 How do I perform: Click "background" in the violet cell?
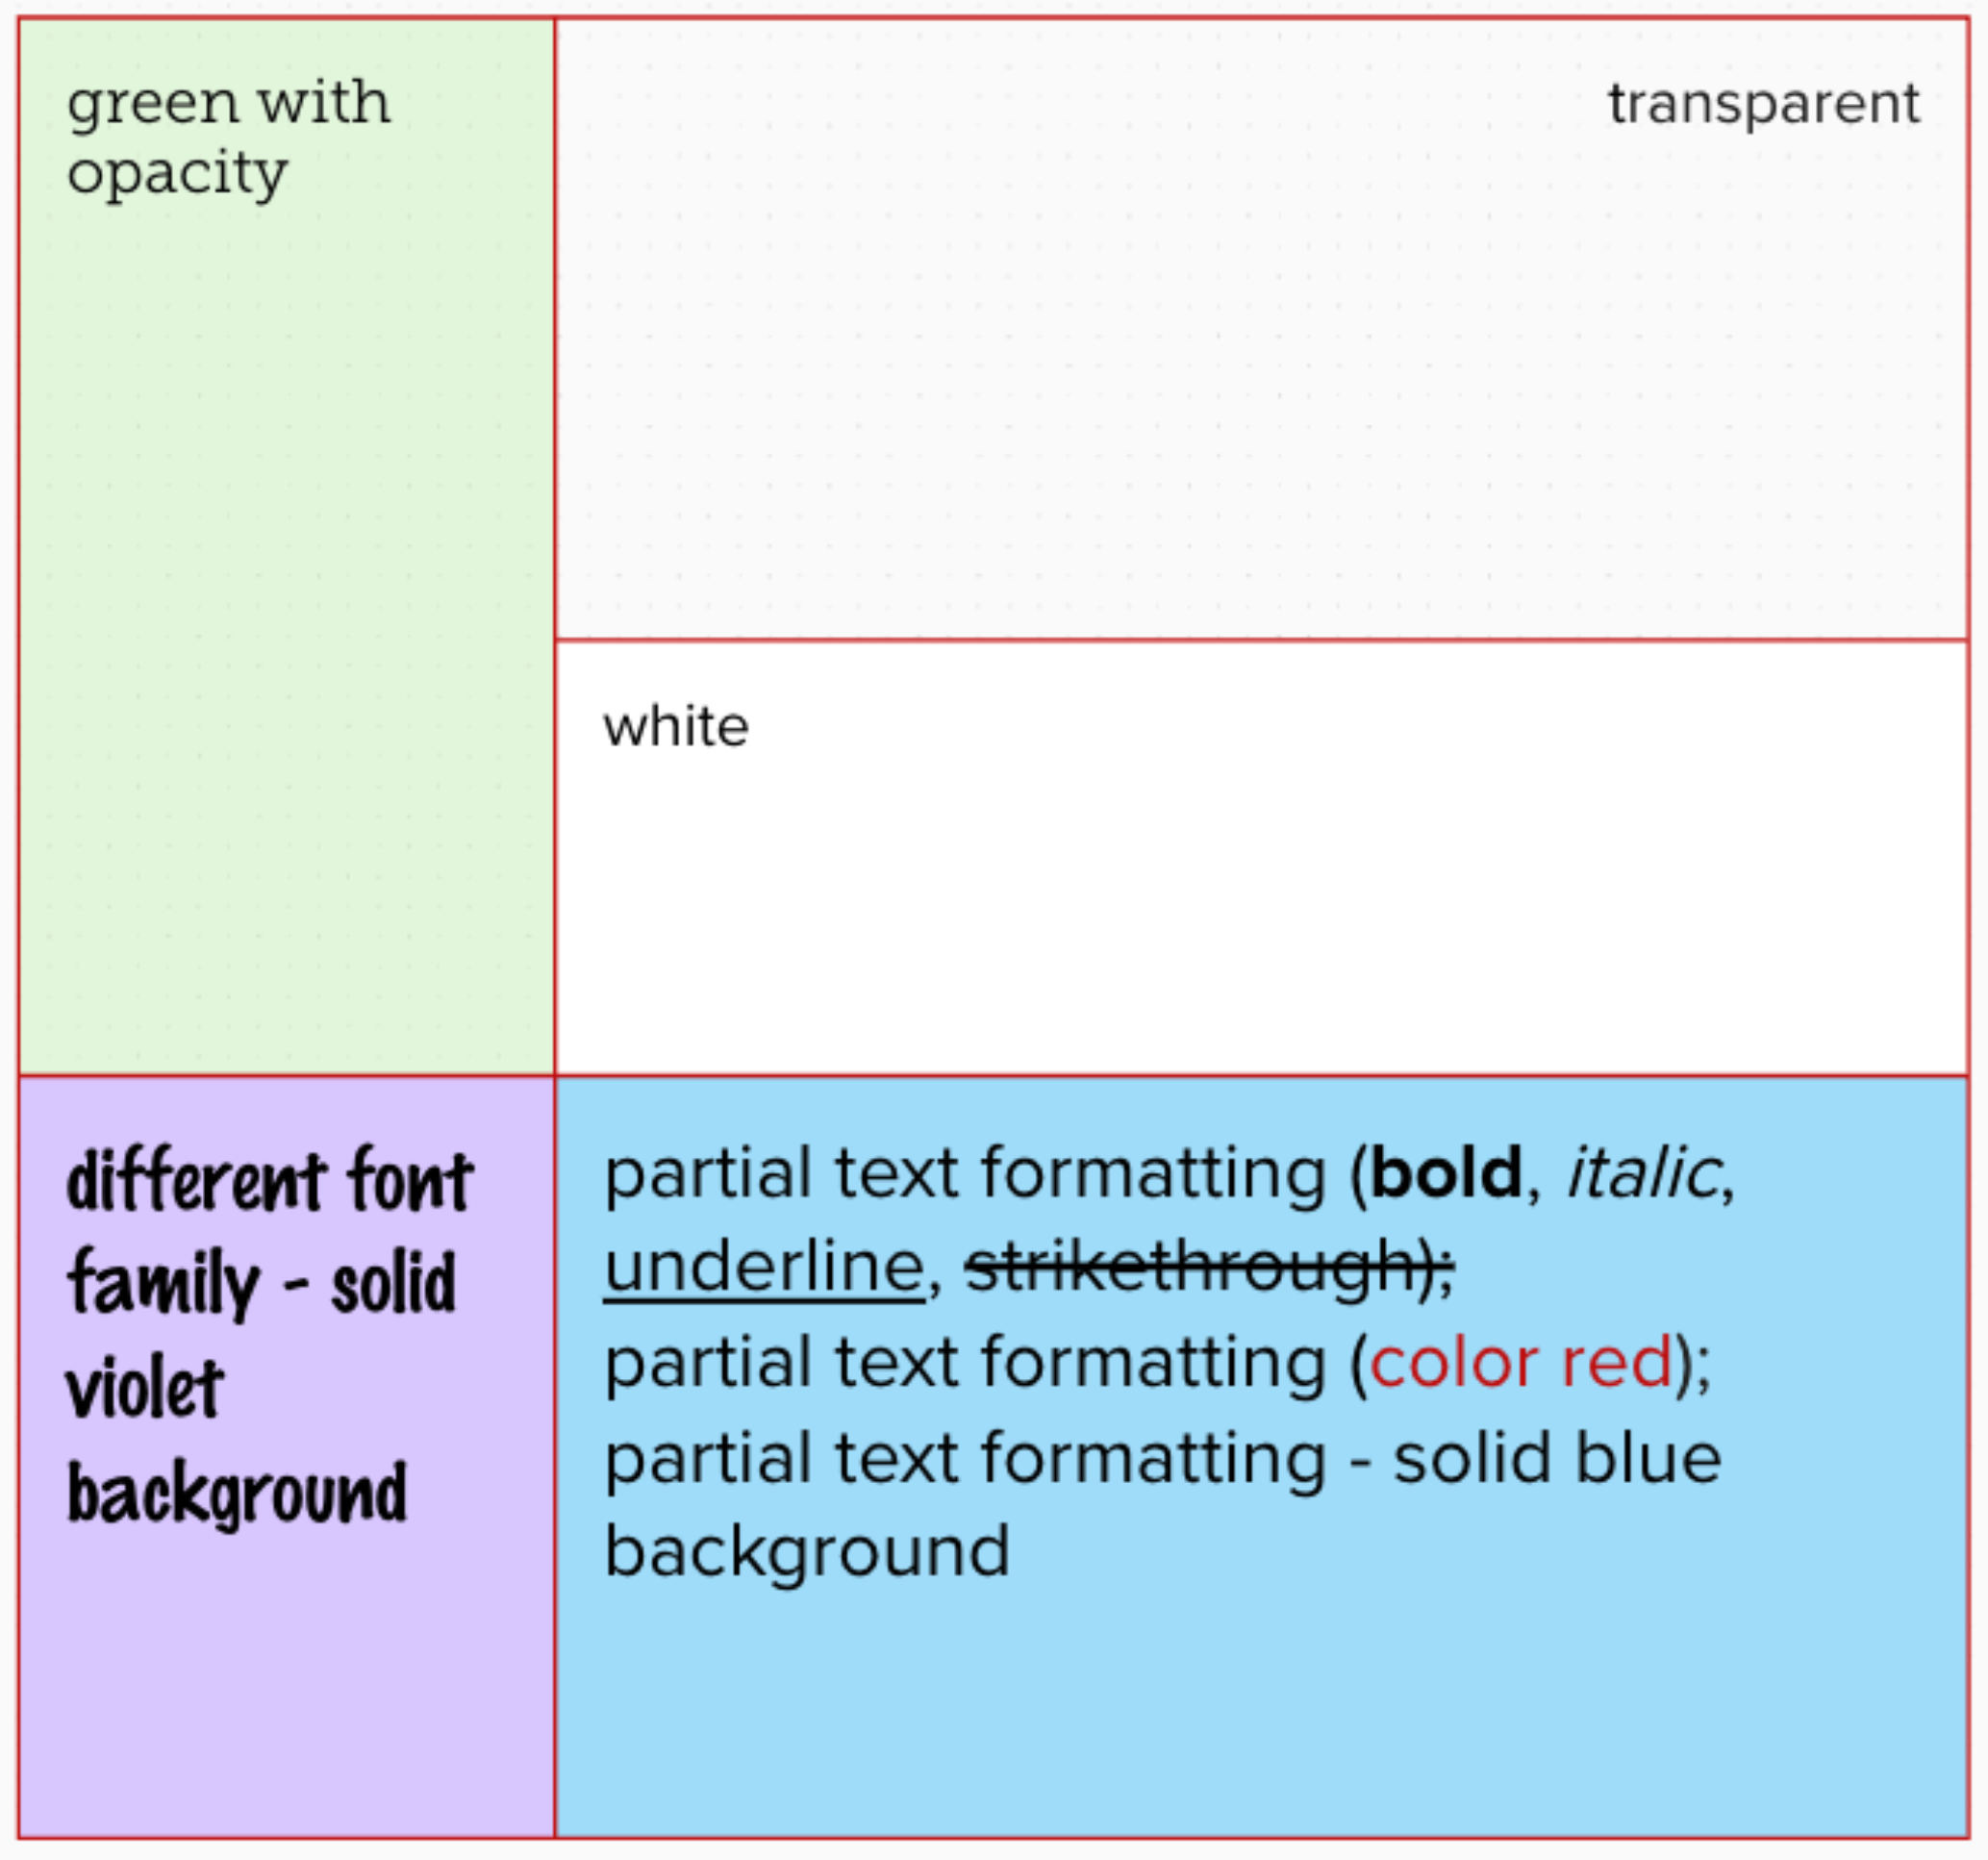tap(237, 1494)
